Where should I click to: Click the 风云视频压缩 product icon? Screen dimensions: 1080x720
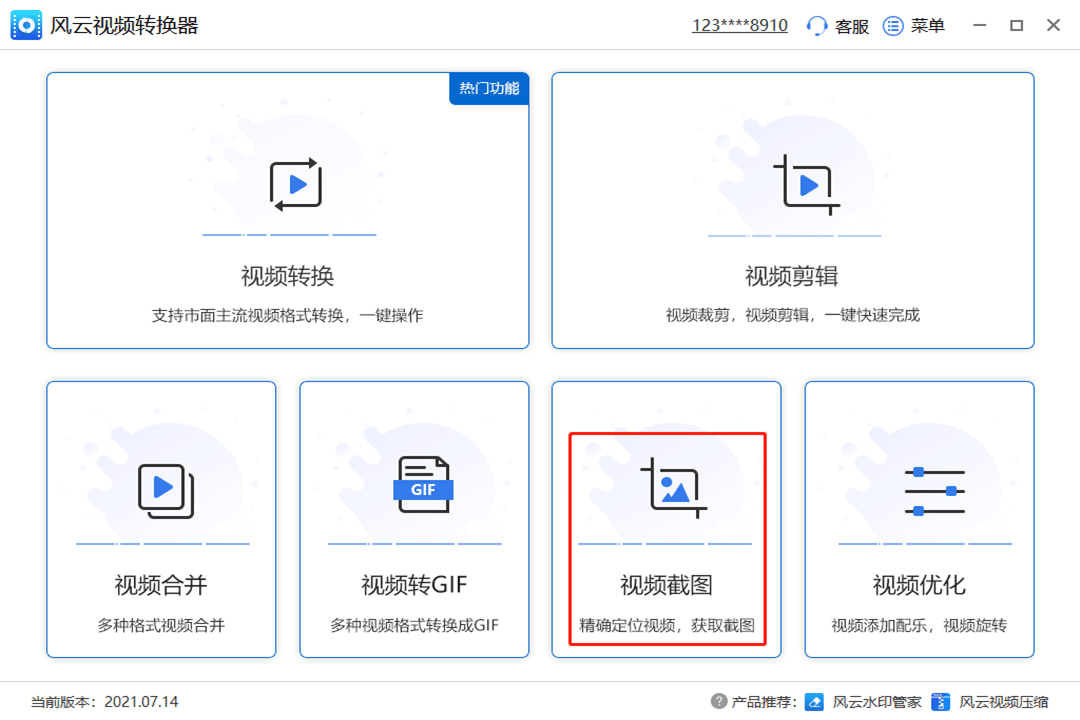(x=940, y=701)
